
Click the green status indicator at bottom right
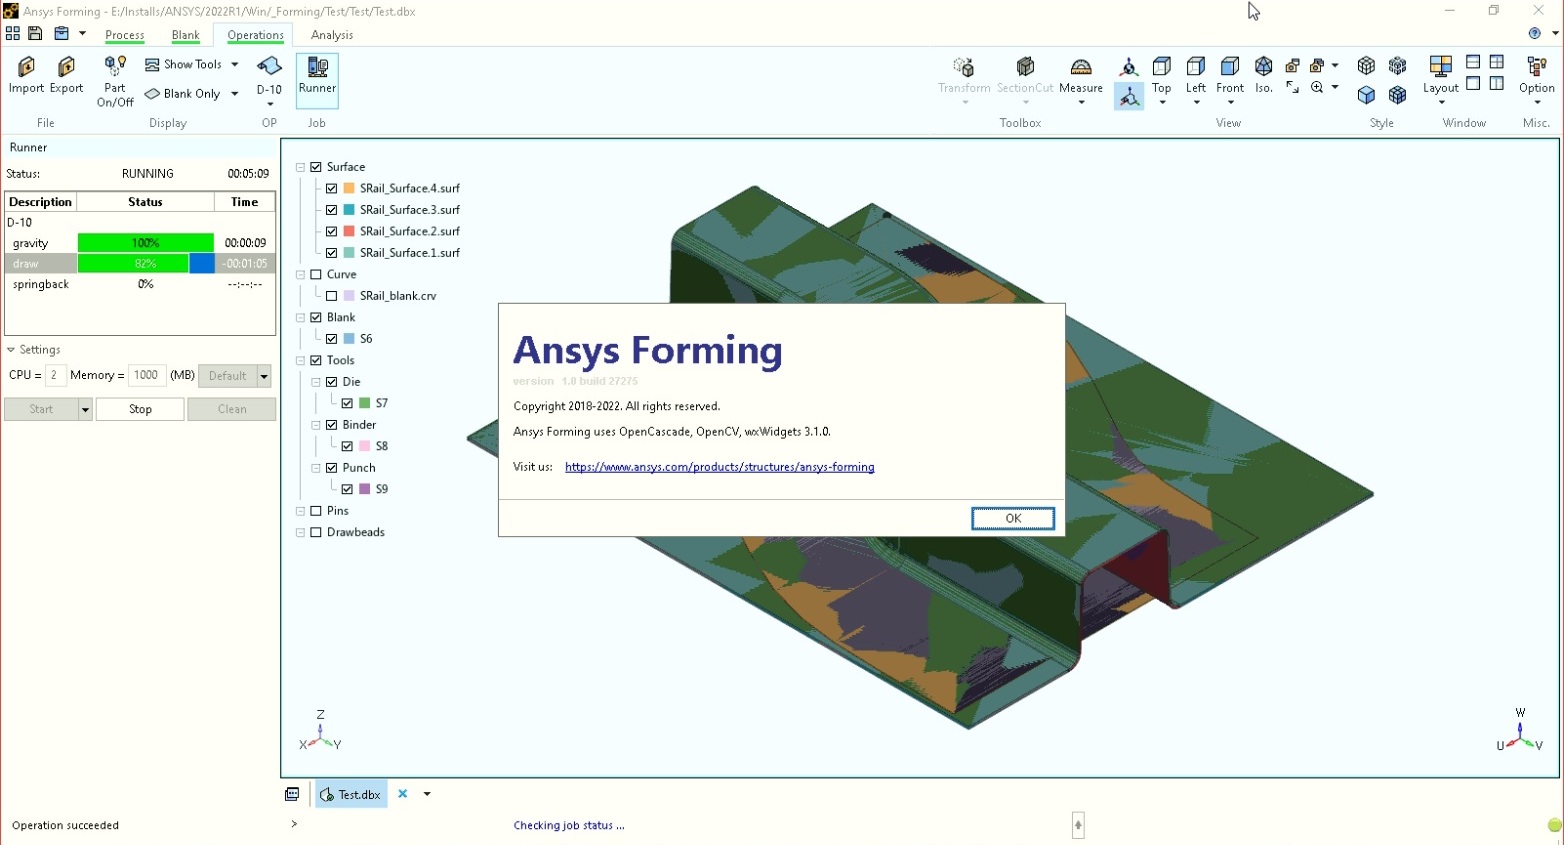(1554, 825)
